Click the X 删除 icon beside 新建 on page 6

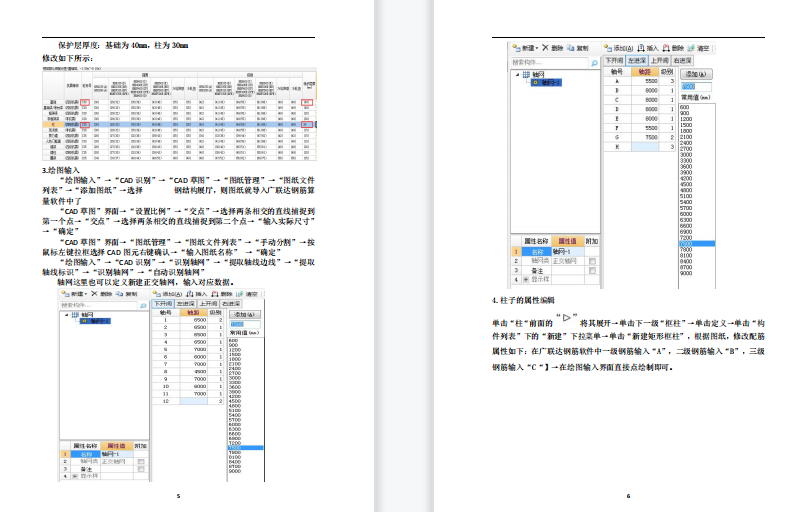tap(545, 47)
